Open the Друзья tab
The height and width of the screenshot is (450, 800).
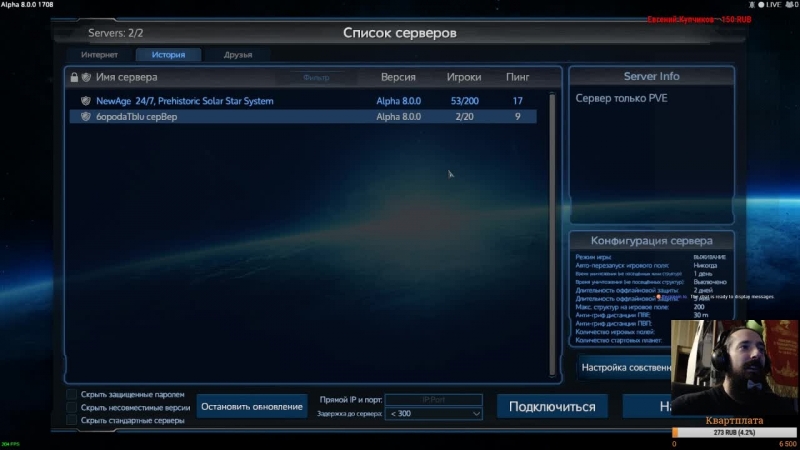coord(238,55)
